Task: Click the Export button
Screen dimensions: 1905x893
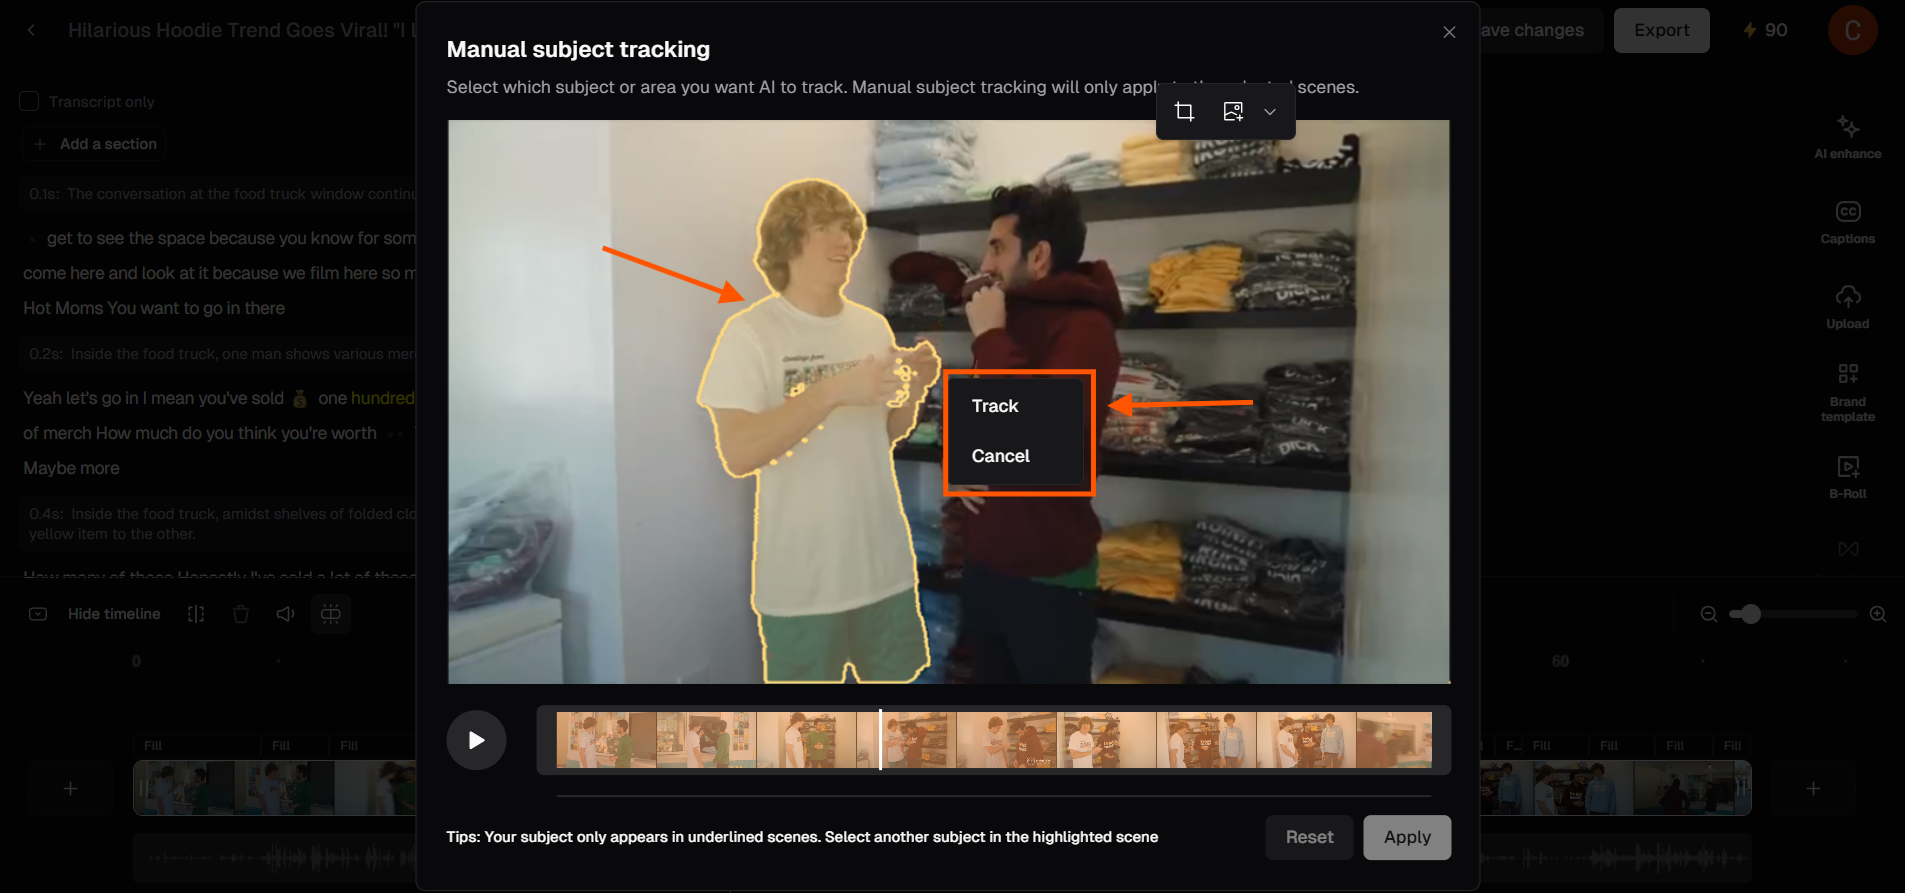Action: pos(1661,30)
